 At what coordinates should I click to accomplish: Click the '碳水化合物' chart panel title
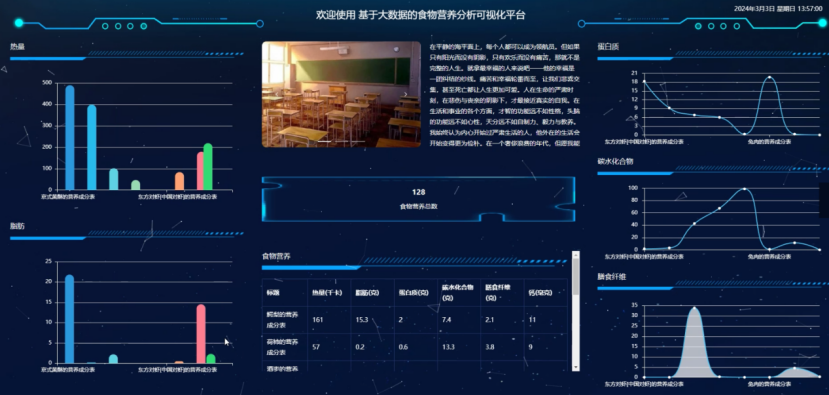pos(615,161)
